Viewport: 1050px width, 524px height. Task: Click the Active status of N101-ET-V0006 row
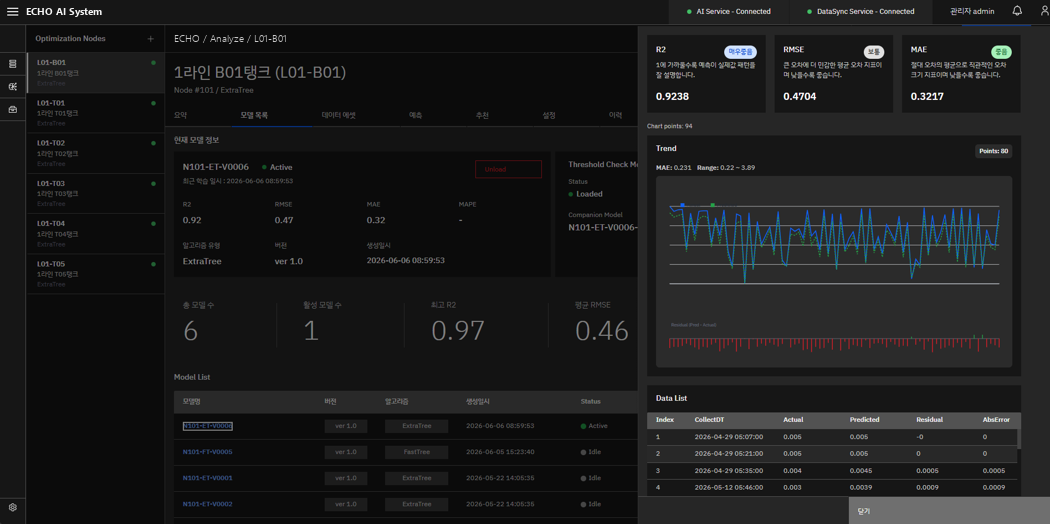[x=594, y=426]
